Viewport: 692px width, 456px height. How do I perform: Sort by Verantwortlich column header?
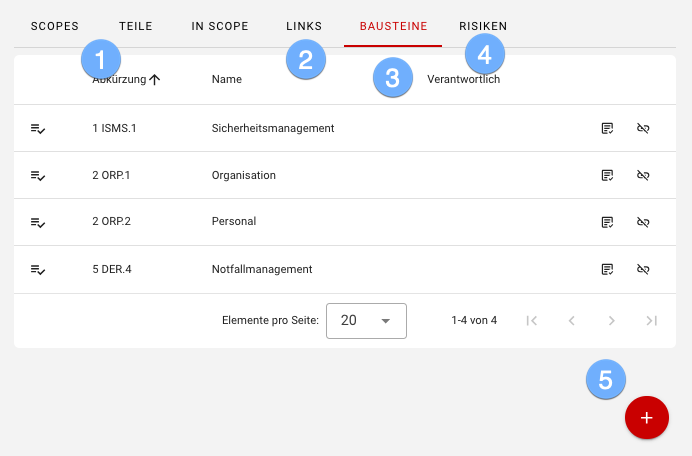point(463,80)
